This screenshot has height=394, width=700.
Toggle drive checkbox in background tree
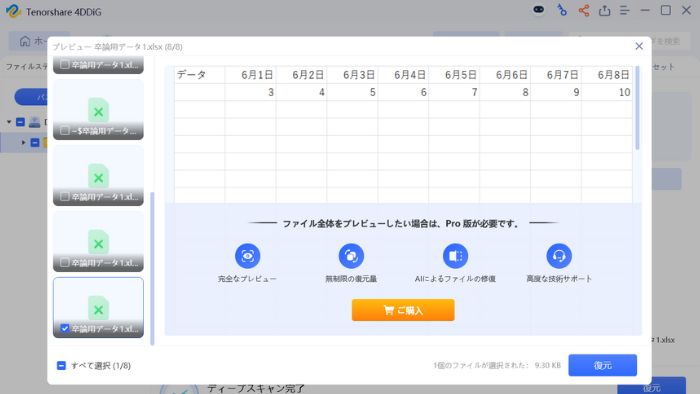(21, 122)
